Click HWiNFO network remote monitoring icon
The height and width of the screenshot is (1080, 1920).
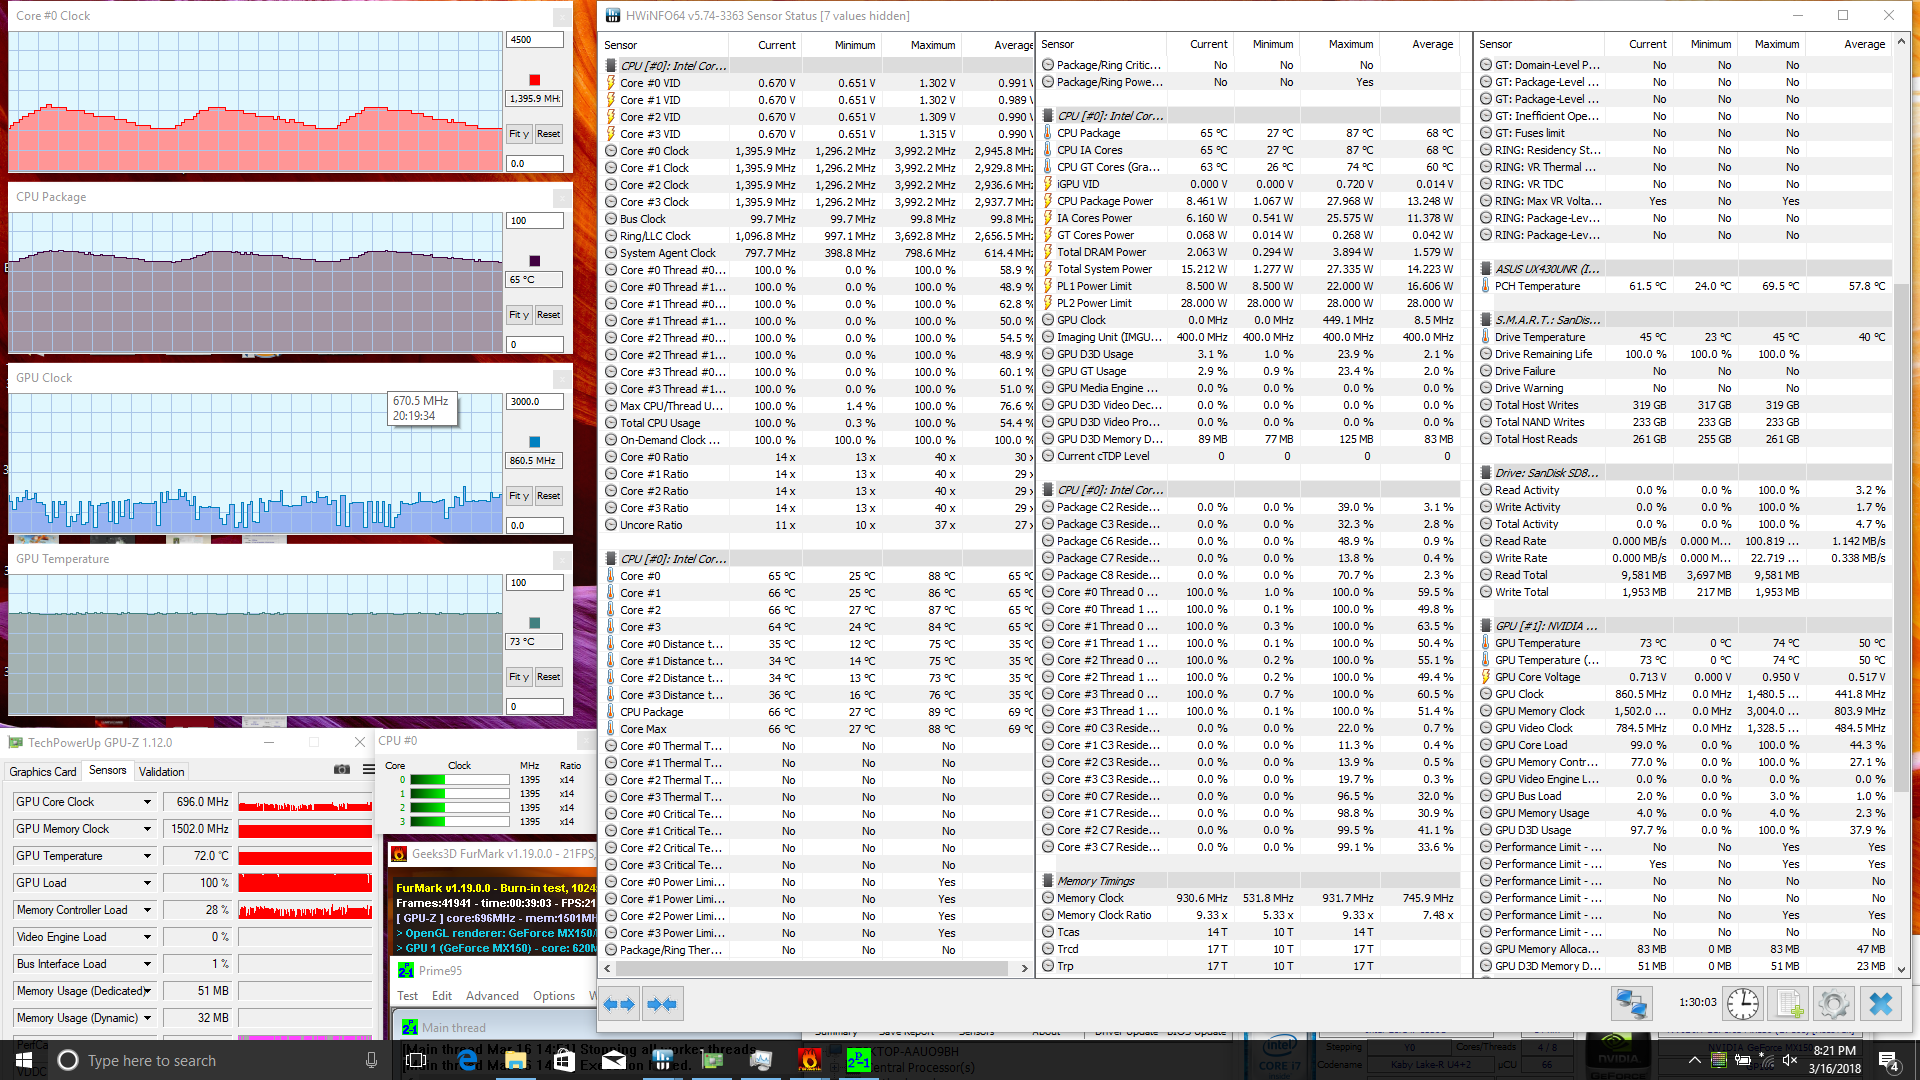click(x=1631, y=1003)
